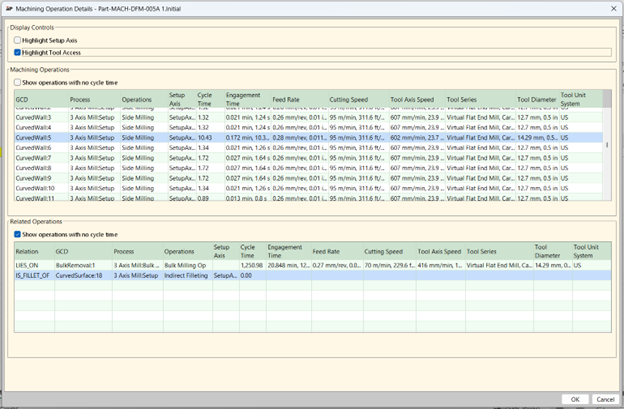The width and height of the screenshot is (624, 409).
Task: Uncheck Show operations with no cycle time under Related Operations
Action: (16, 233)
